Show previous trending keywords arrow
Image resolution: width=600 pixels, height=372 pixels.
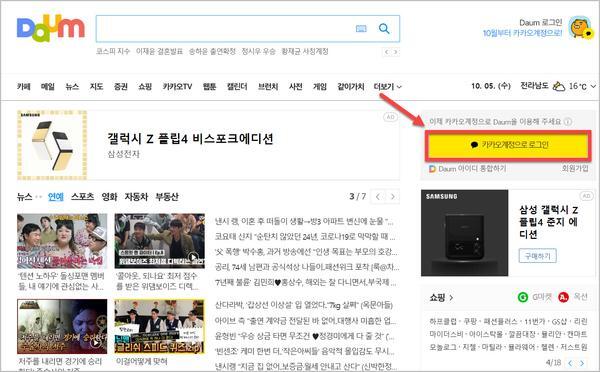point(387,52)
